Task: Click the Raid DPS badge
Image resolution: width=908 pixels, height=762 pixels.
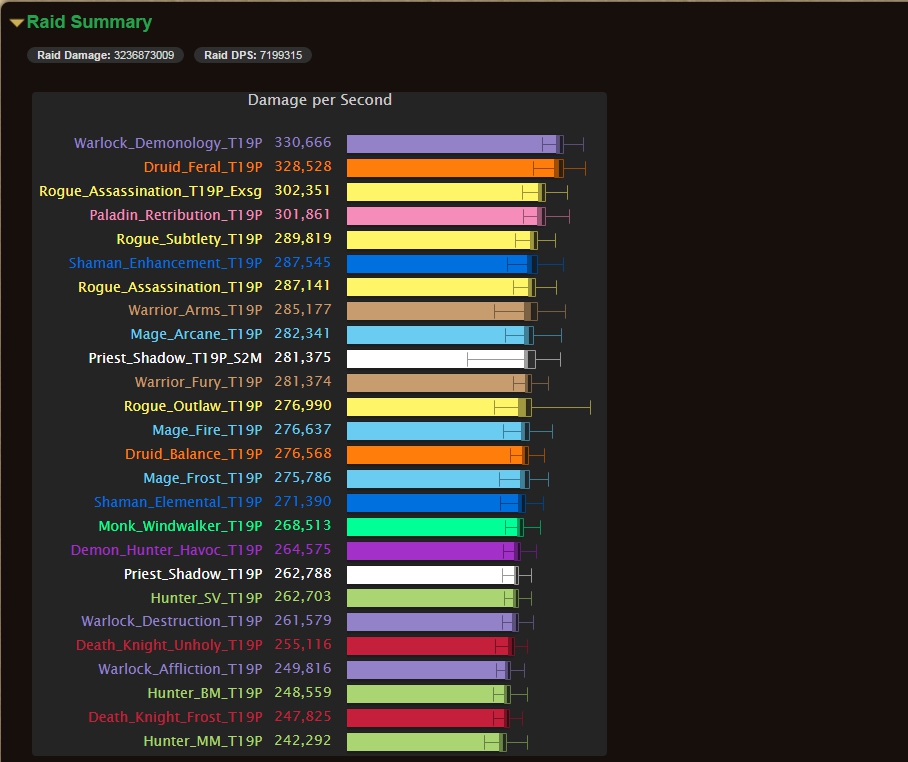Action: pos(252,55)
